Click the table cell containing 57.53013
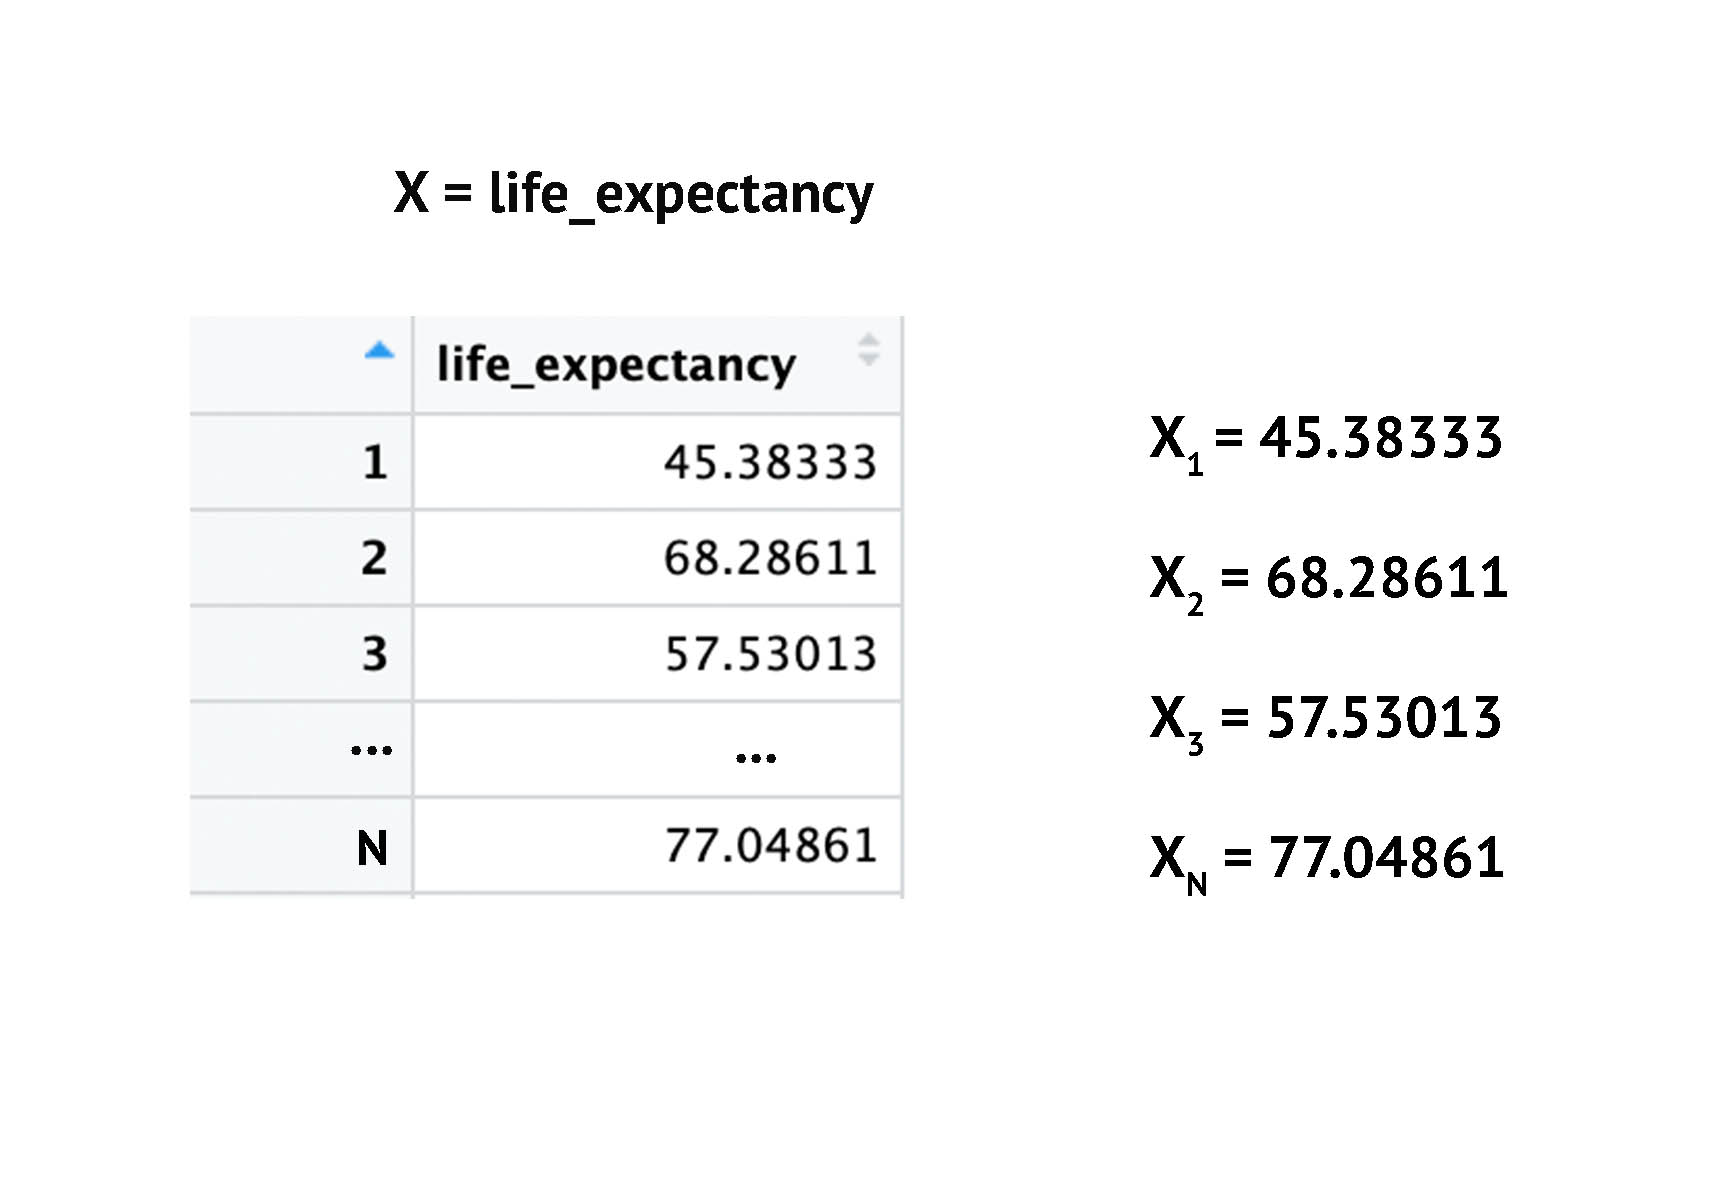 coord(770,654)
